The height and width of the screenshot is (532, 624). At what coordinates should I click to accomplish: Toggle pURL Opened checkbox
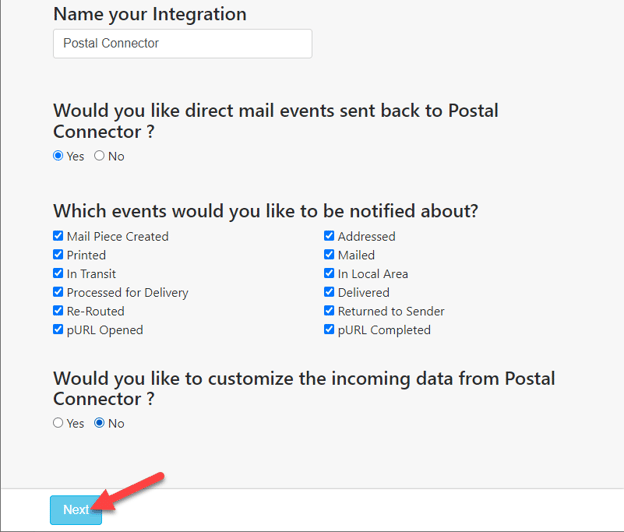click(58, 329)
